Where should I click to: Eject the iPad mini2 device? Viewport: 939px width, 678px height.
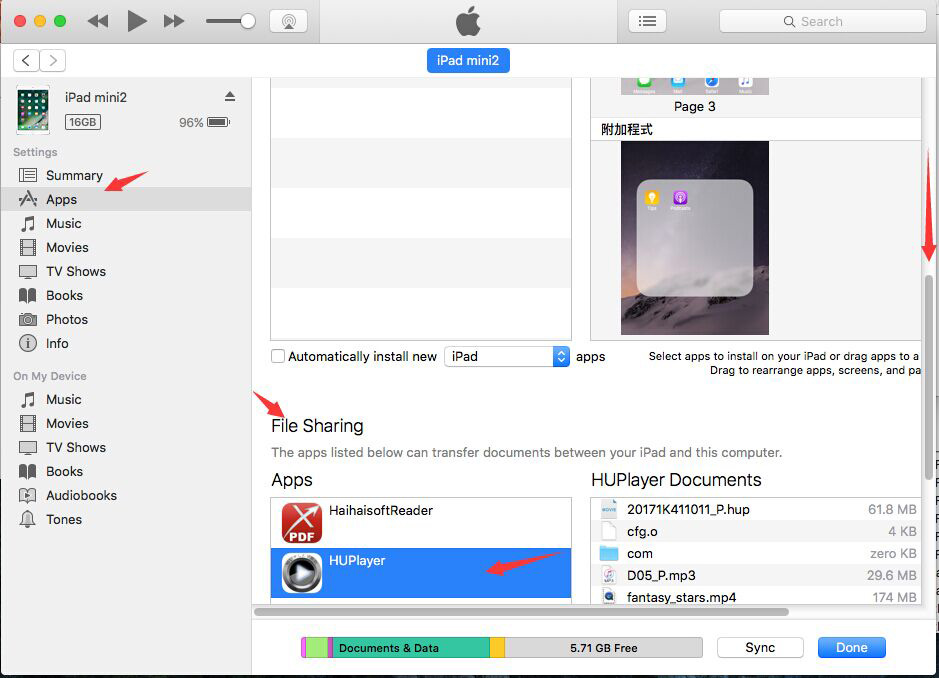click(x=230, y=96)
